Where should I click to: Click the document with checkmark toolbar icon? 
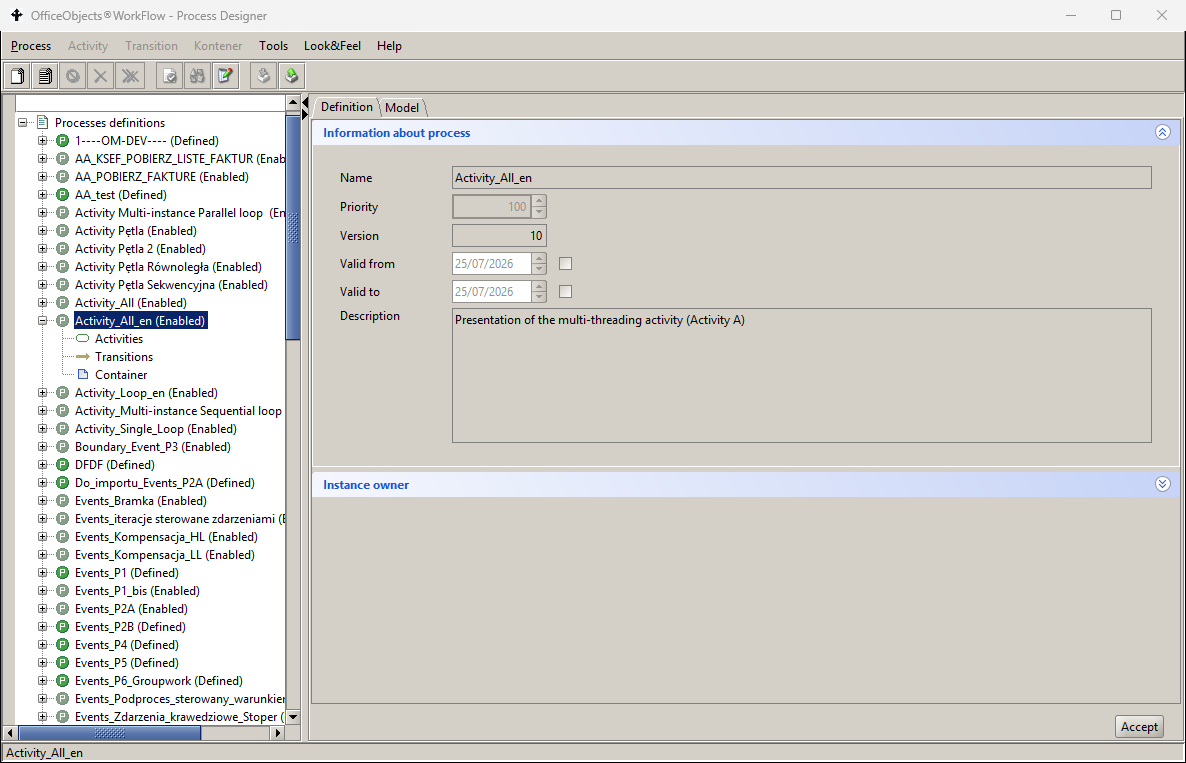pos(169,76)
